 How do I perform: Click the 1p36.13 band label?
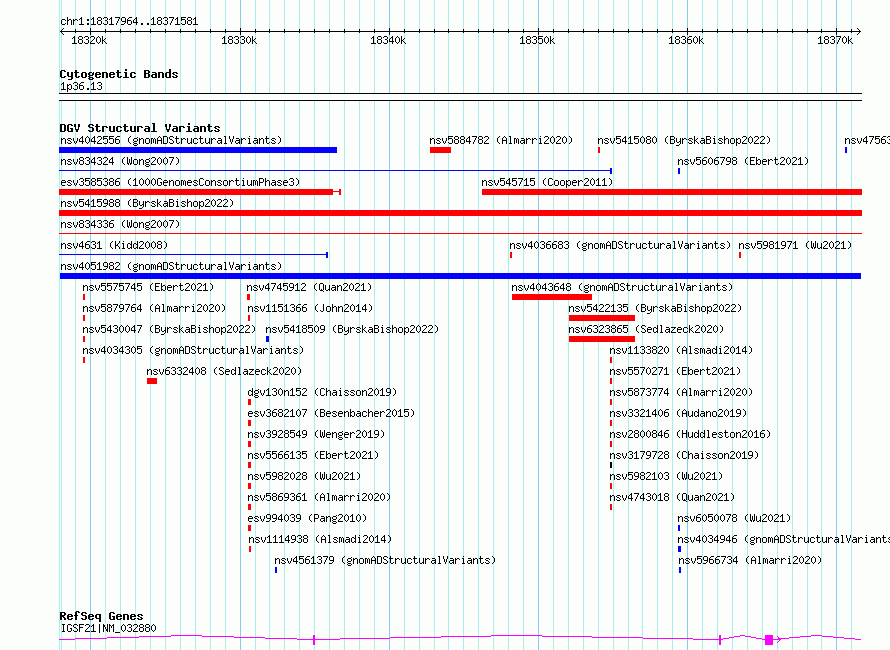click(81, 86)
